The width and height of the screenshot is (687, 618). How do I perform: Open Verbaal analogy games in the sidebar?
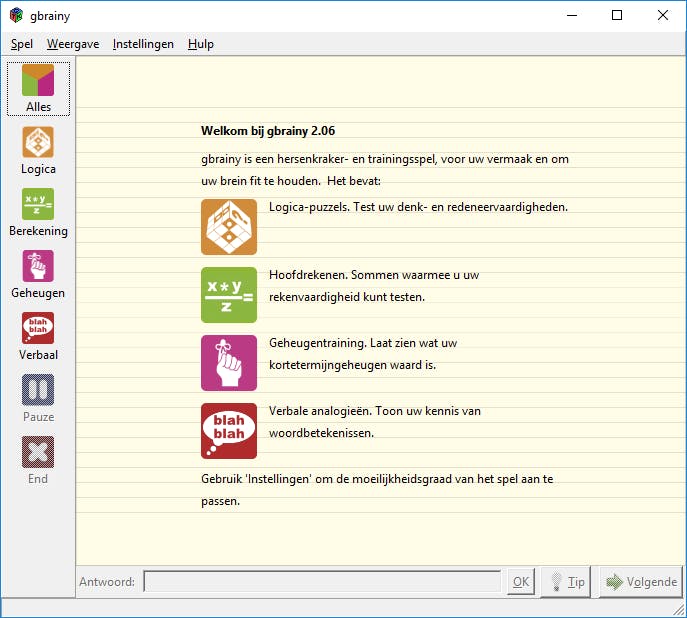pos(38,336)
